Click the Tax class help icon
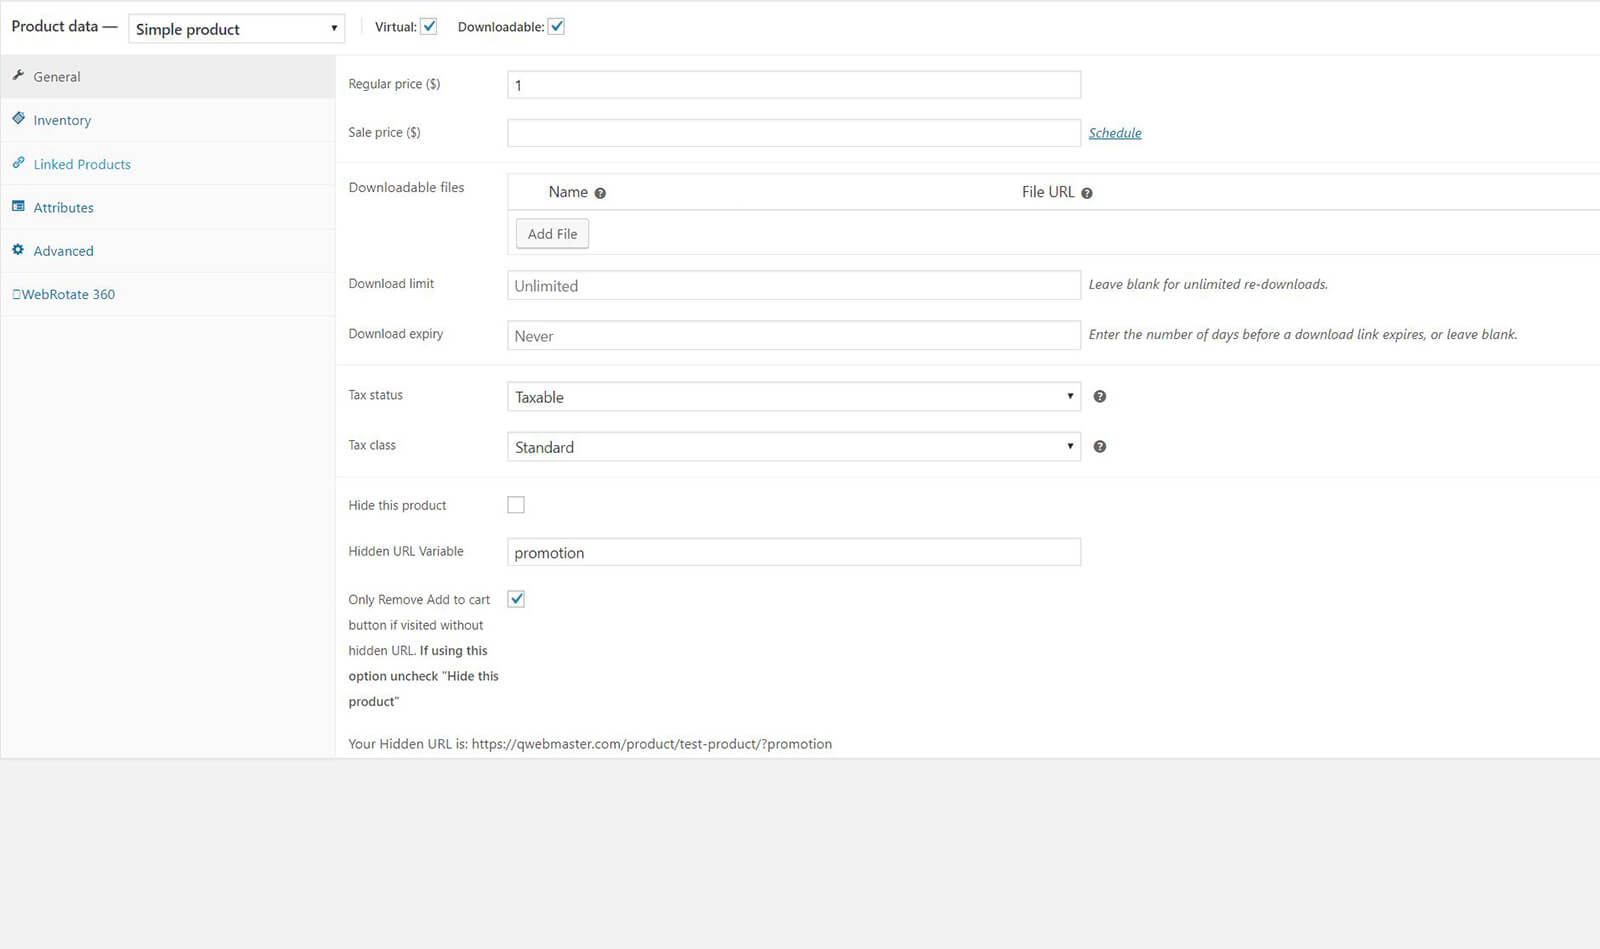 [1100, 447]
